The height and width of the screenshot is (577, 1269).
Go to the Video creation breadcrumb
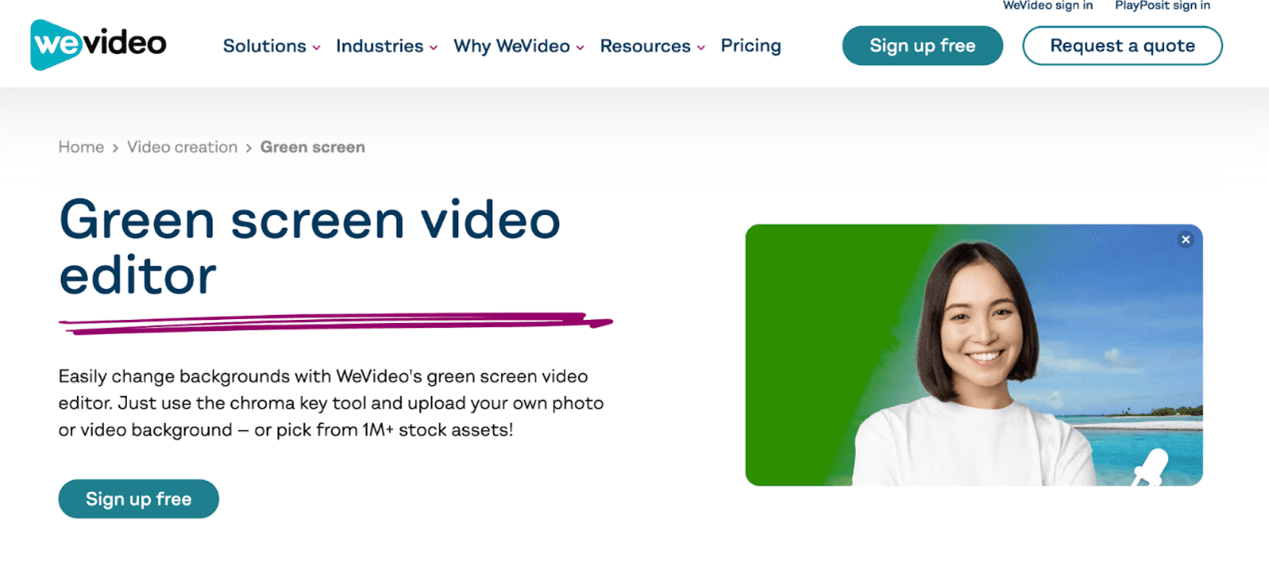[x=182, y=147]
